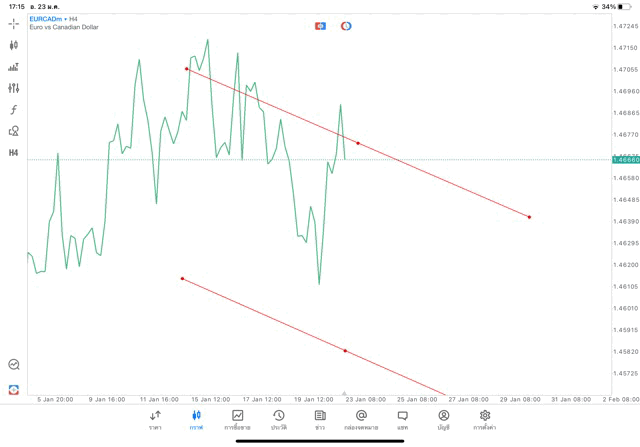Tap the red-blue one-click trading icon
Image resolution: width=640 pixels, height=447 pixels.
tap(320, 26)
